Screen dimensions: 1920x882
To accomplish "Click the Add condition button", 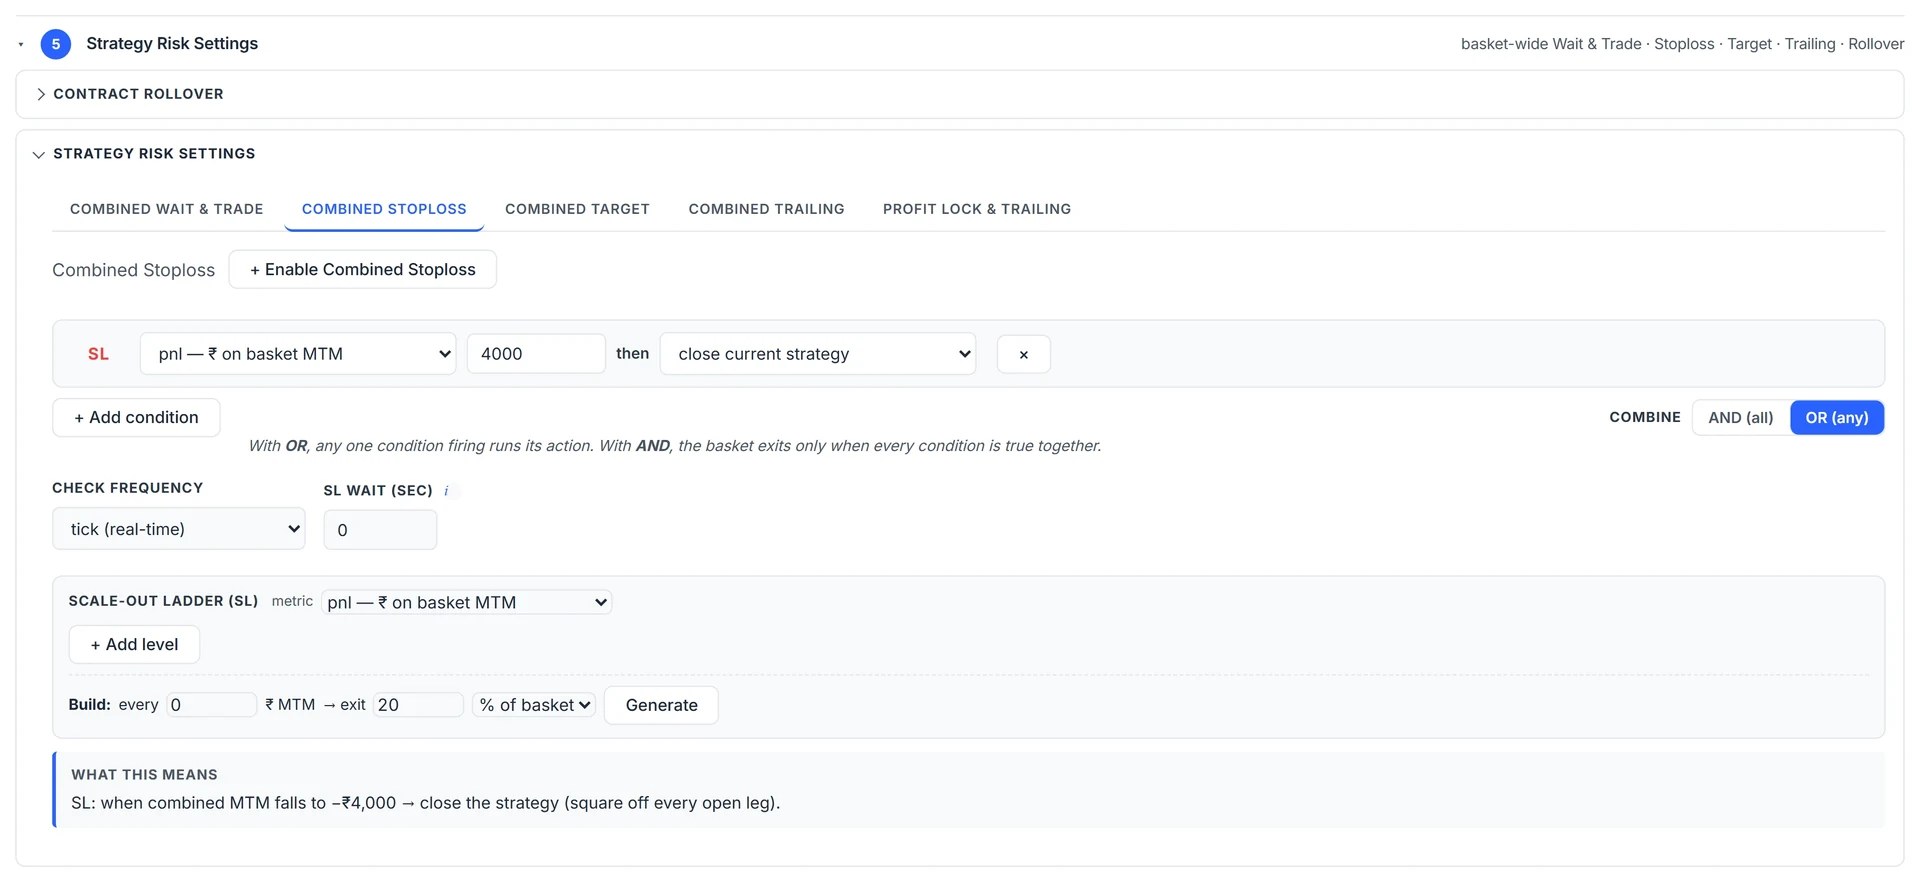I will pyautogui.click(x=136, y=418).
